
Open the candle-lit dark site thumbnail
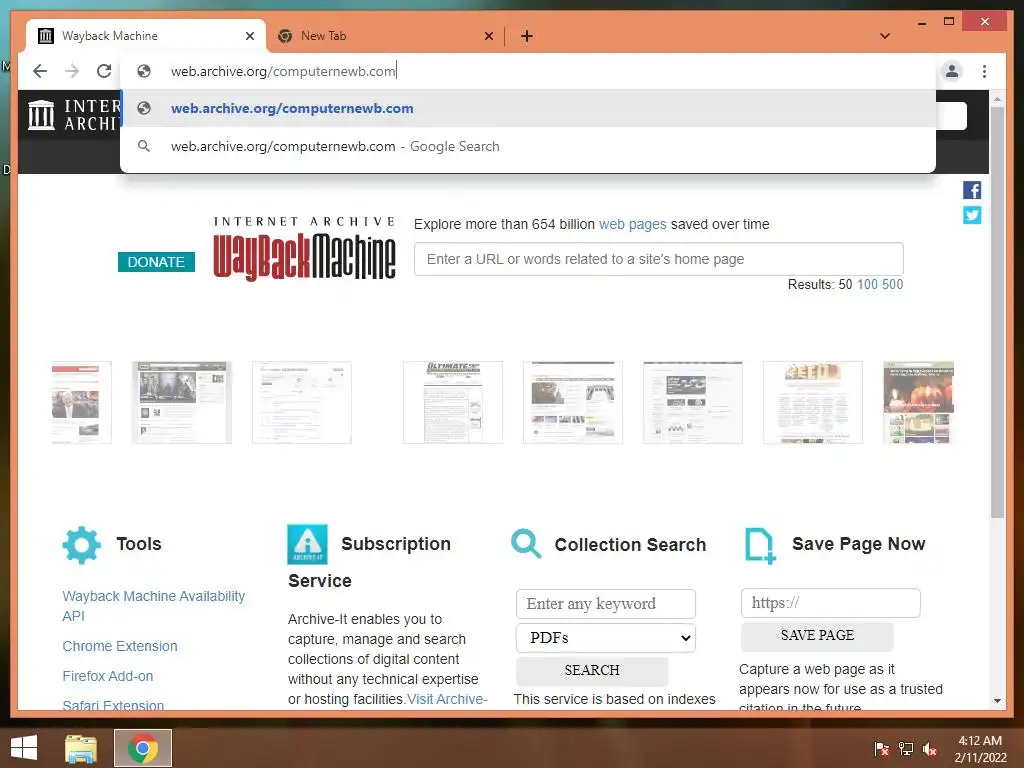pos(918,402)
